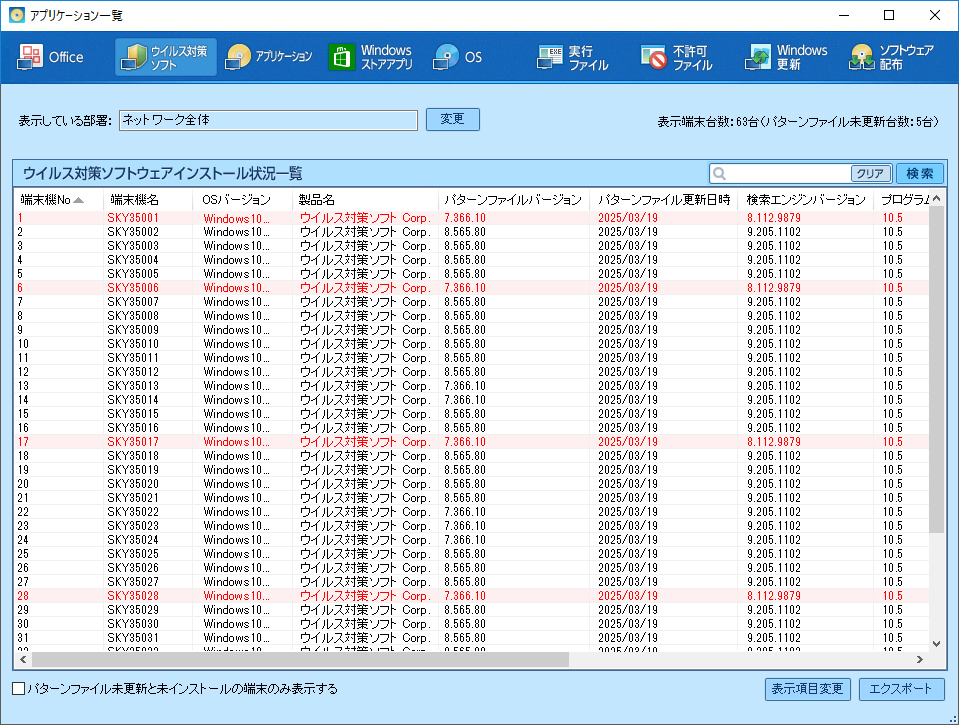The image size is (959, 725).
Task: Click pattern version 8.565.80 in row 4
Action: point(465,260)
